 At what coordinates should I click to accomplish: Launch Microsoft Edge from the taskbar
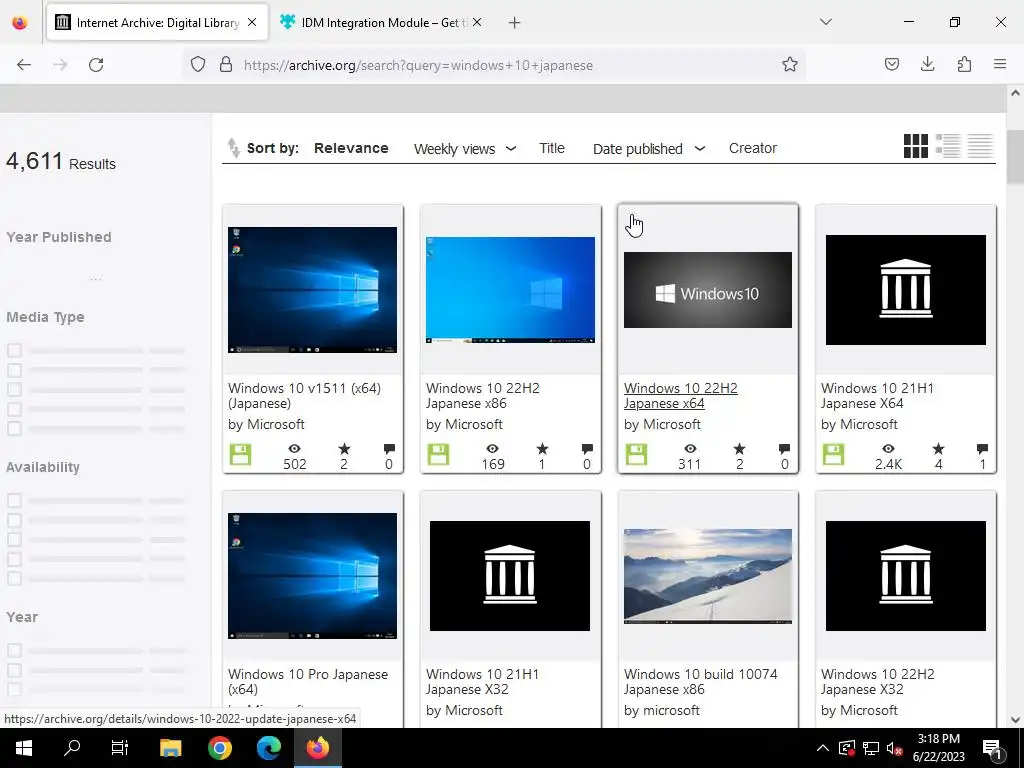click(x=268, y=748)
